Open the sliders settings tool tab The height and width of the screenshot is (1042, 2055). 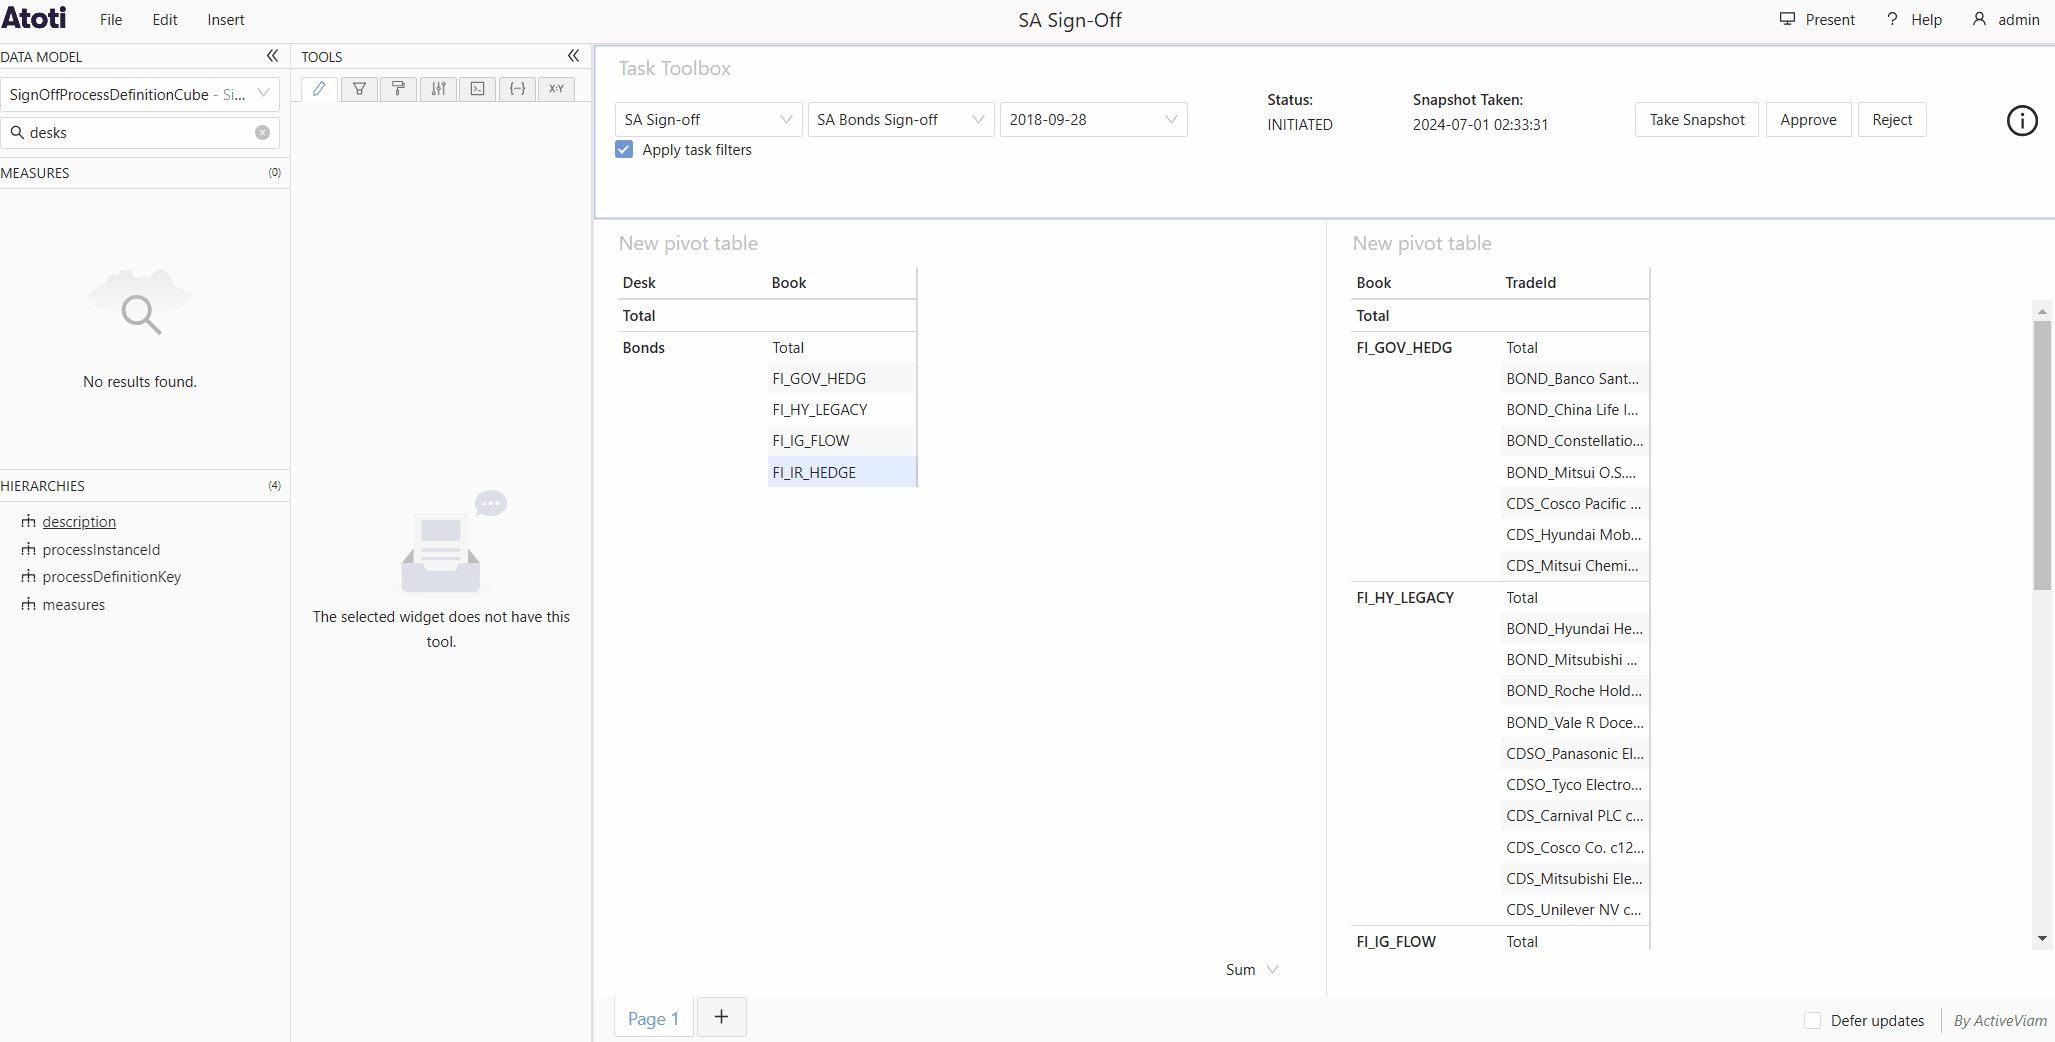tap(438, 89)
